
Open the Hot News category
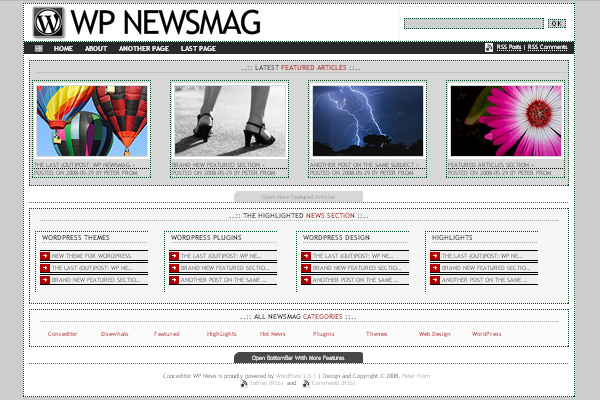[x=272, y=333]
